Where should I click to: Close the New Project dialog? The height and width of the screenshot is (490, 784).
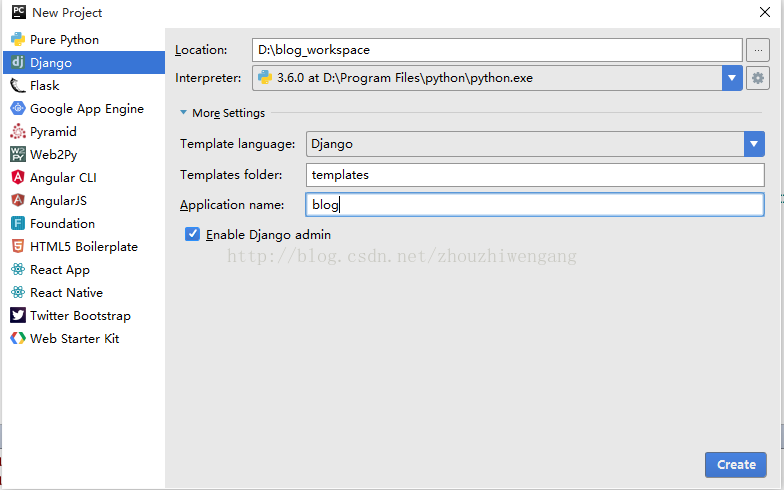tap(764, 12)
